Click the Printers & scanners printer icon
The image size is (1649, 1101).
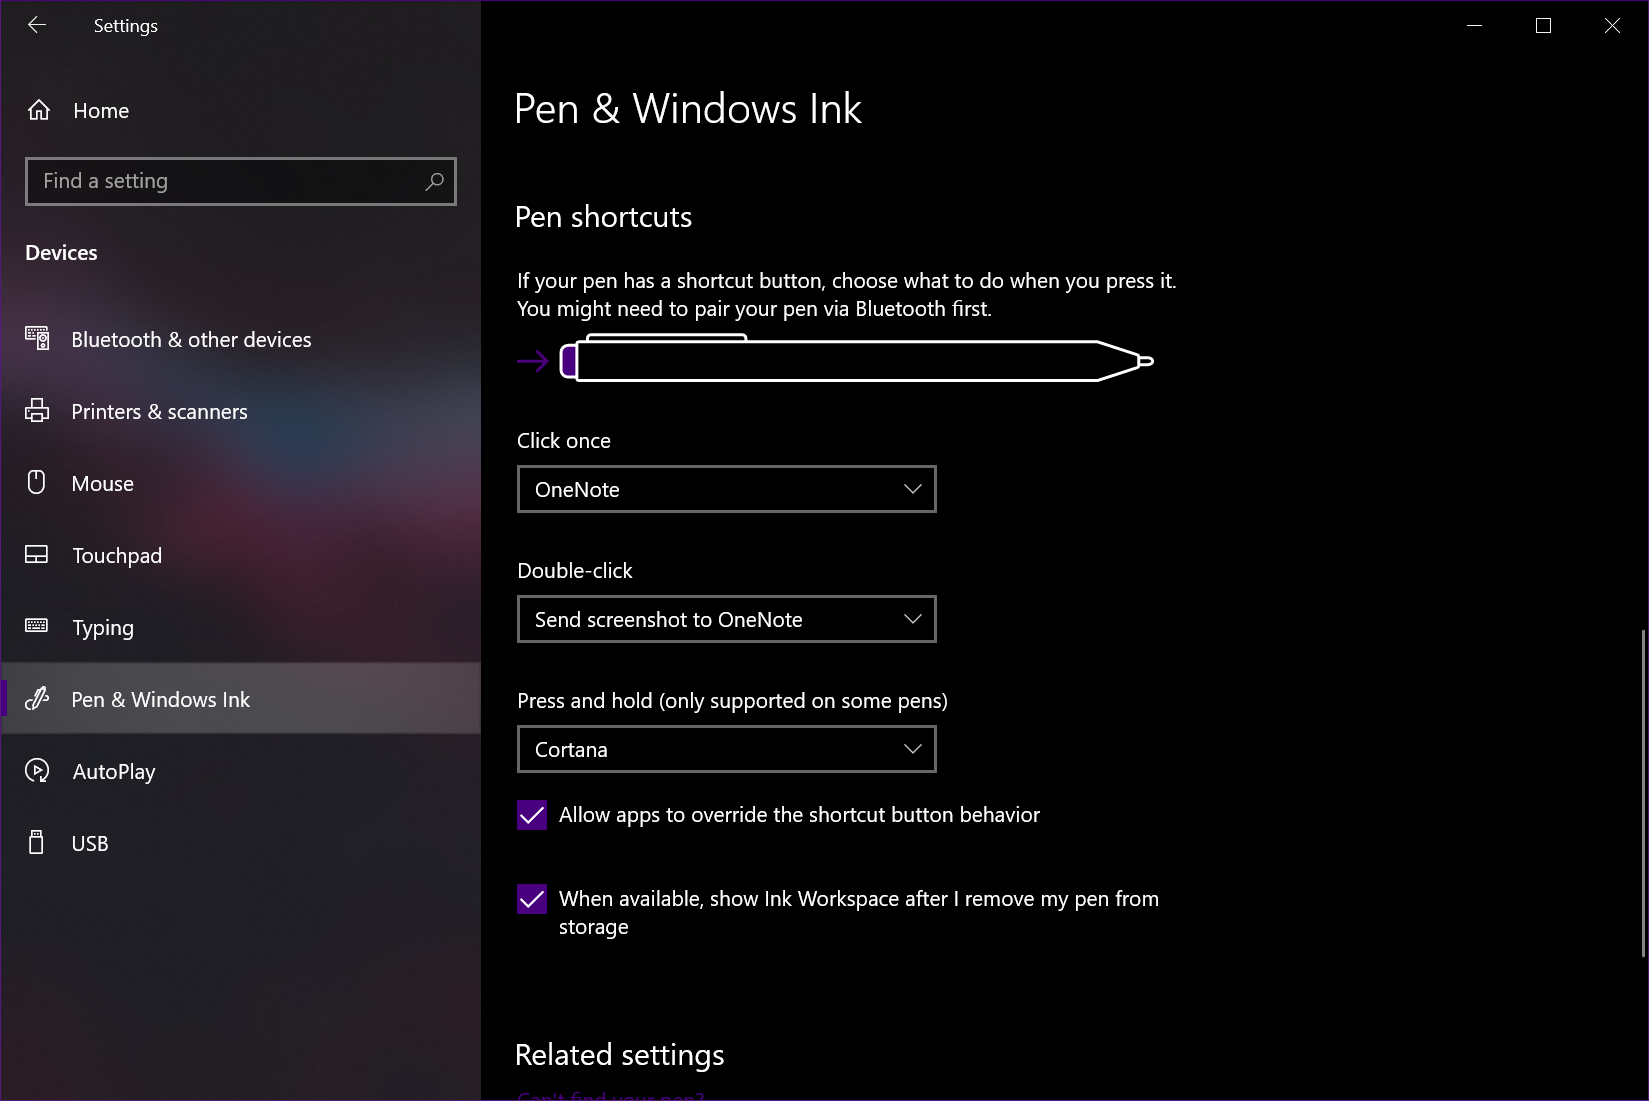coord(37,411)
